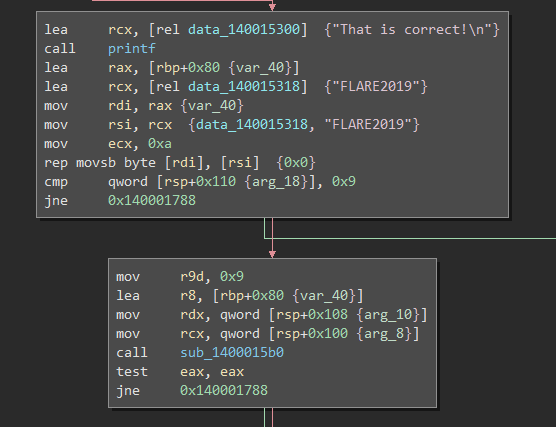Open data_140015300 in the first lea instruction

click(x=244, y=29)
